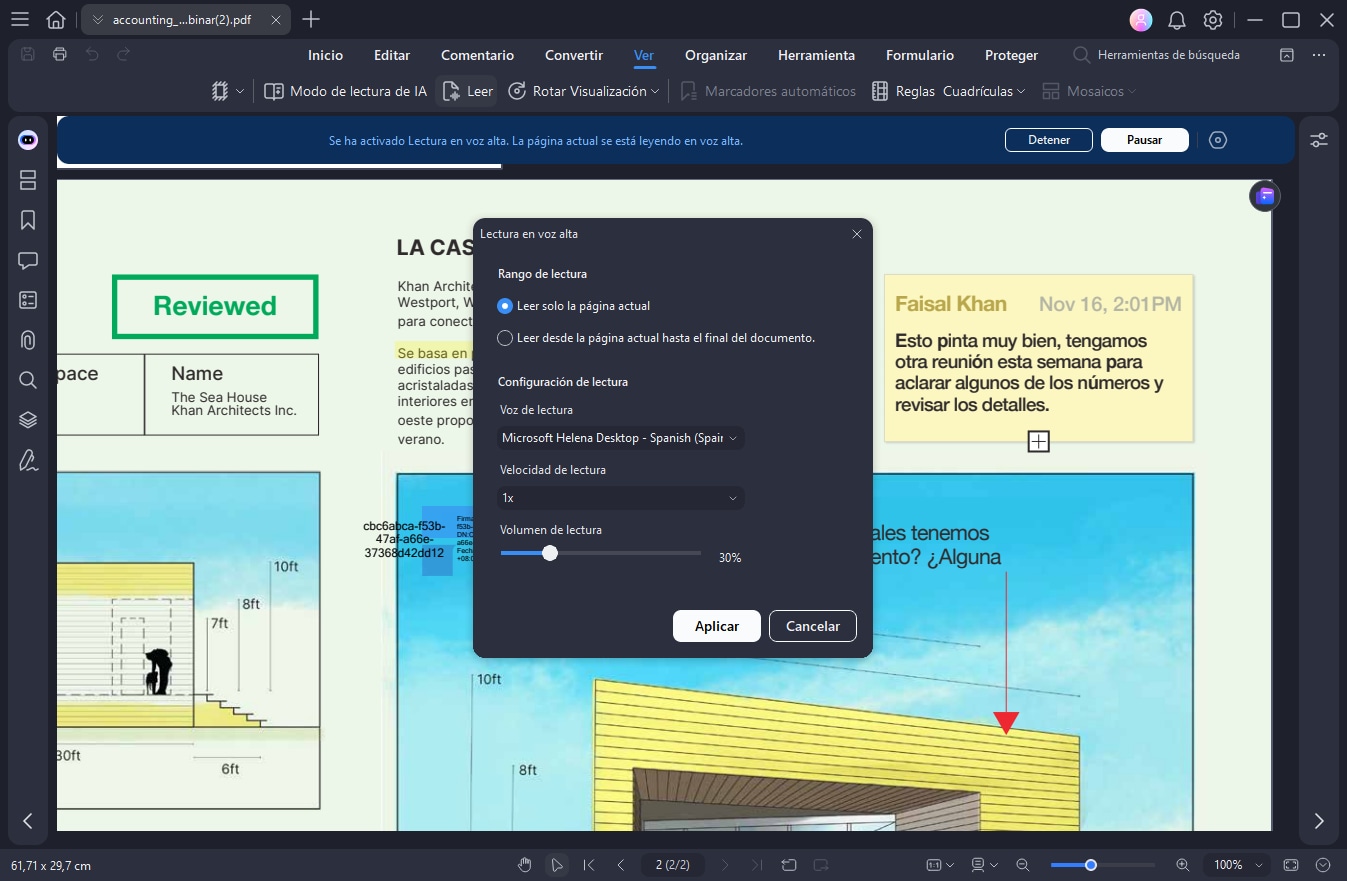The image size is (1347, 881).
Task: Toggle Reglas rulers display
Action: (903, 91)
